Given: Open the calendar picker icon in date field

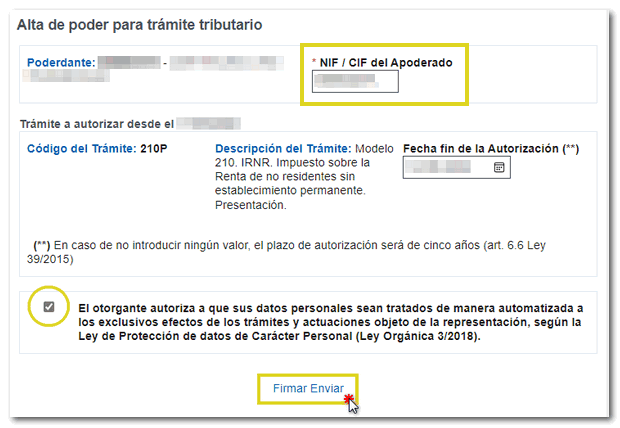Looking at the screenshot, I should tap(499, 168).
